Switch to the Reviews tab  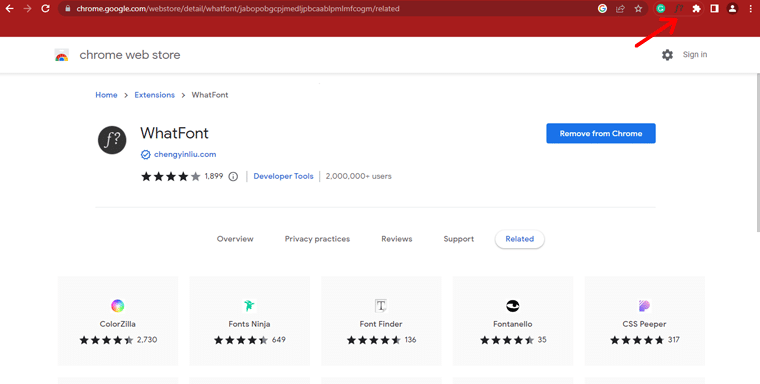tap(396, 239)
